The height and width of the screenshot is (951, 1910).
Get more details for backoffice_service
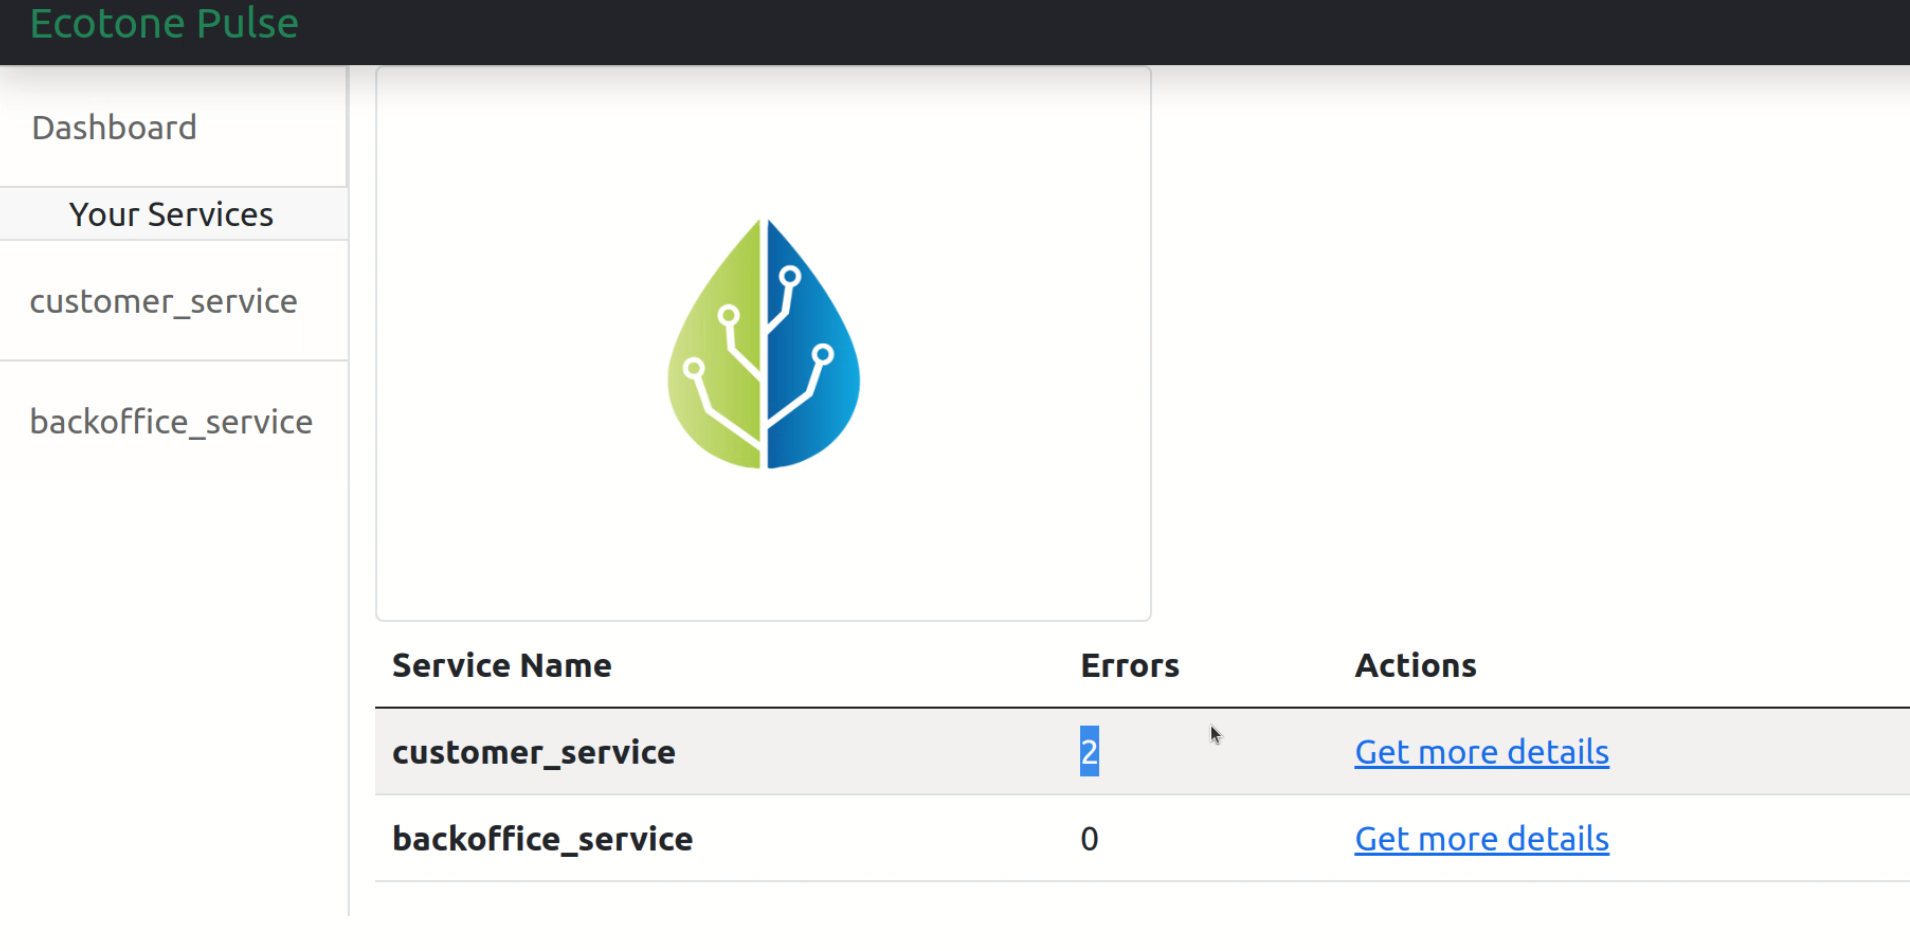[1481, 839]
